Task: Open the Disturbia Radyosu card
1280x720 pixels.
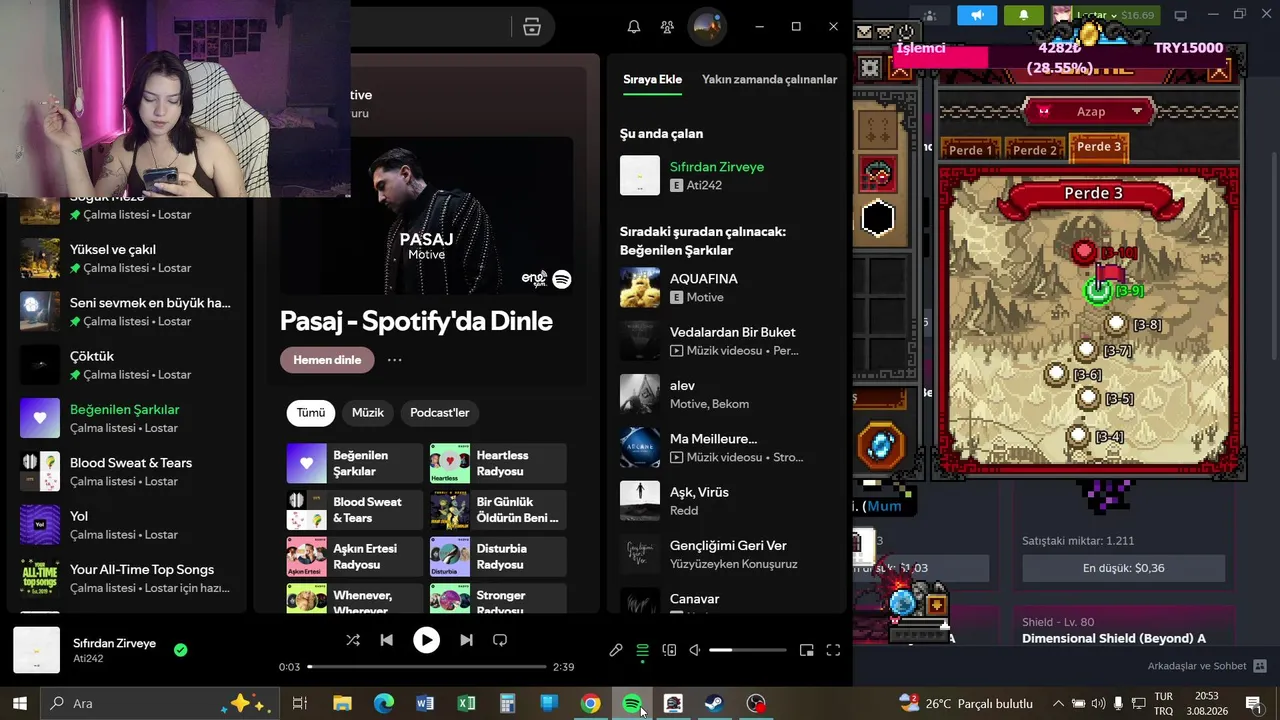Action: tap(498, 557)
